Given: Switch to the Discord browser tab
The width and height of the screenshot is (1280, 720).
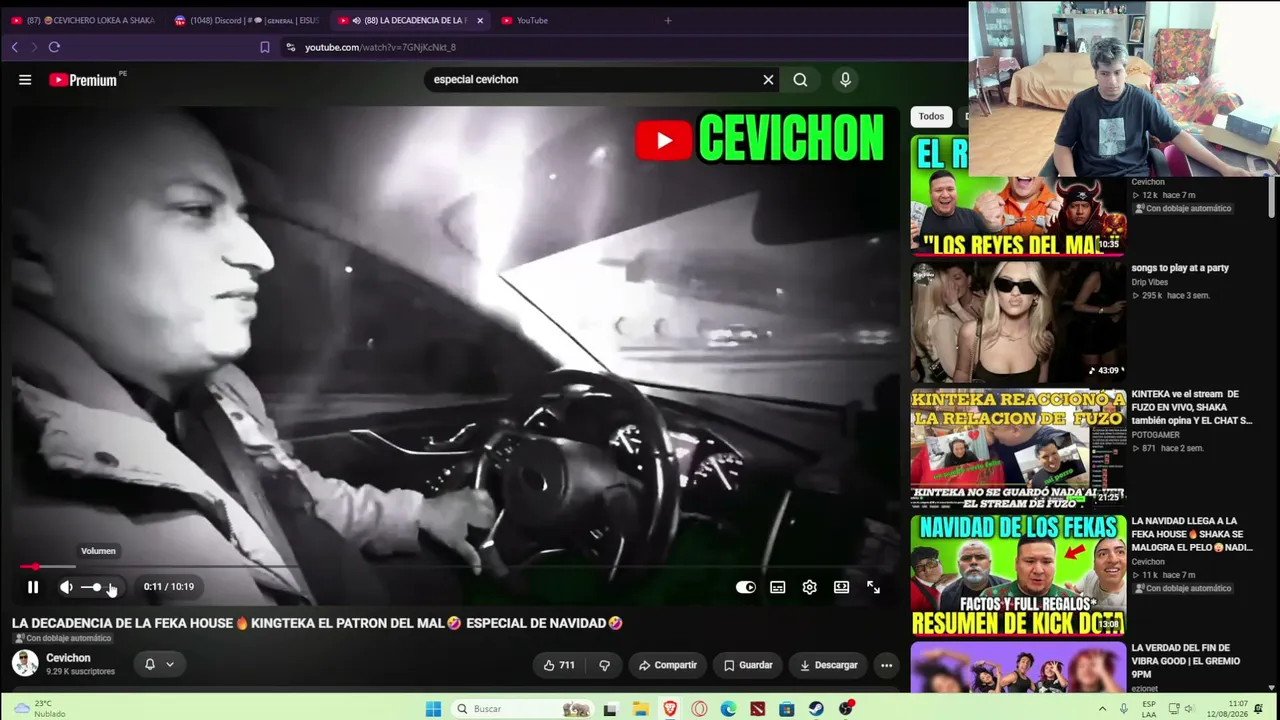Looking at the screenshot, I should click(246, 20).
